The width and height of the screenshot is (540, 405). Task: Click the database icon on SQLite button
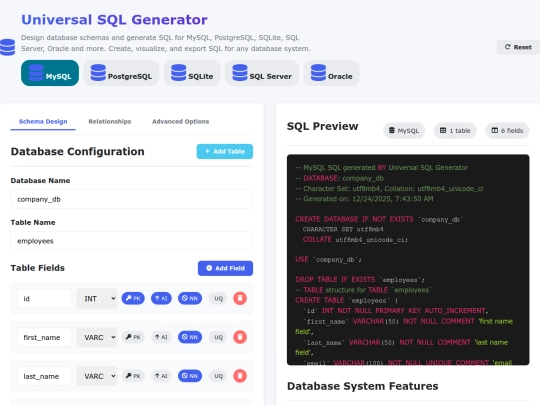coord(178,73)
